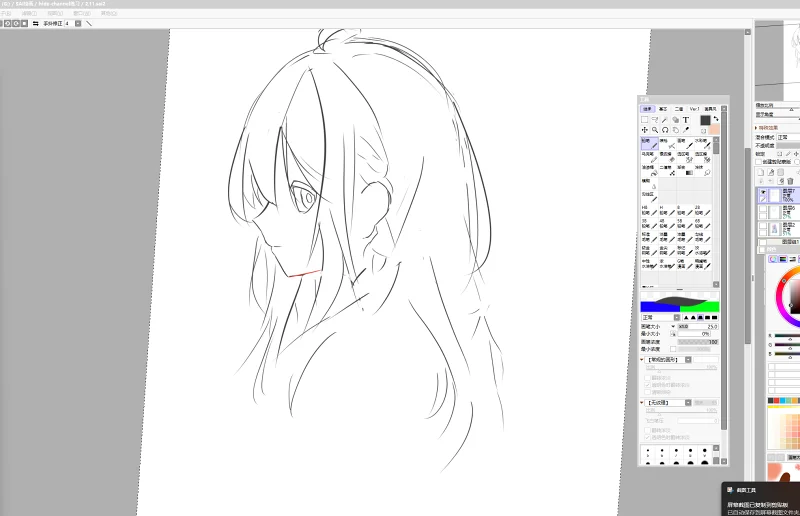
Task: Click the brush size input field
Action: click(698, 326)
